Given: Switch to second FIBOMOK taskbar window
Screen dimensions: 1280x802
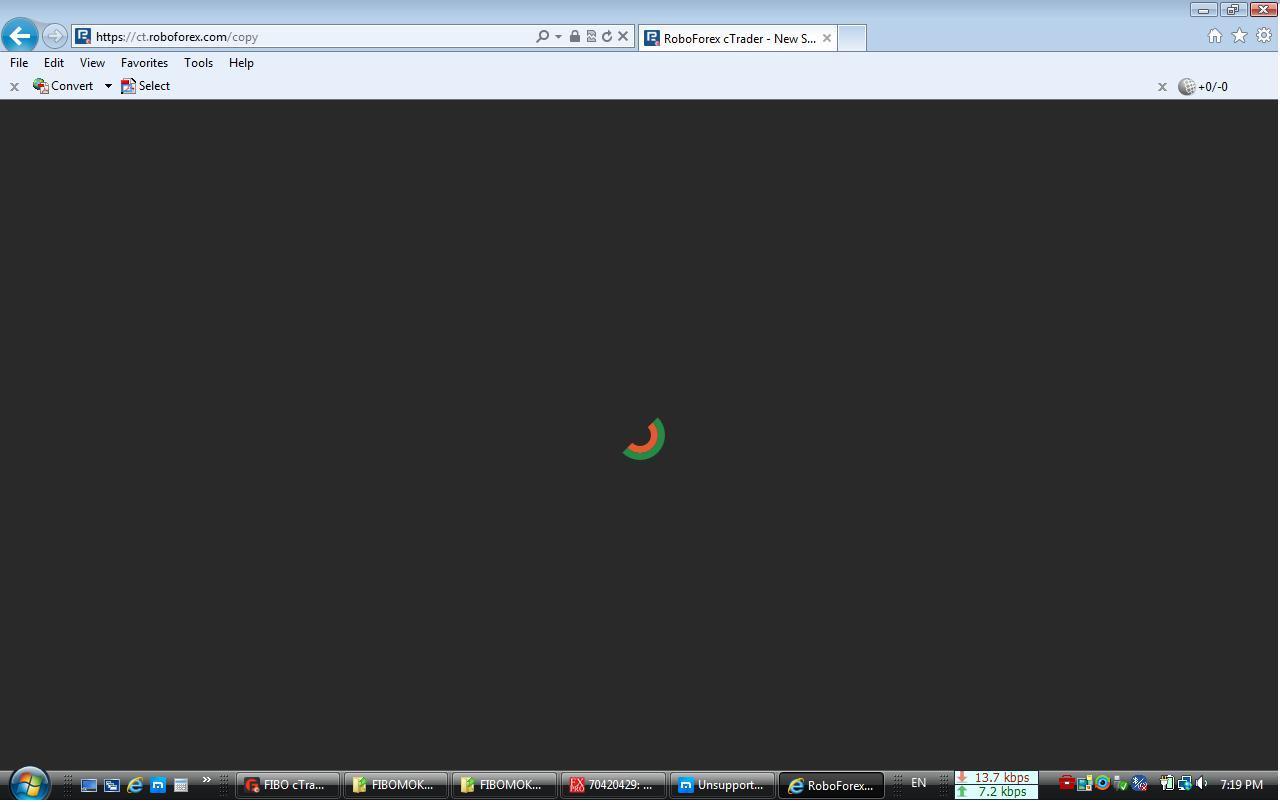Looking at the screenshot, I should (503, 786).
